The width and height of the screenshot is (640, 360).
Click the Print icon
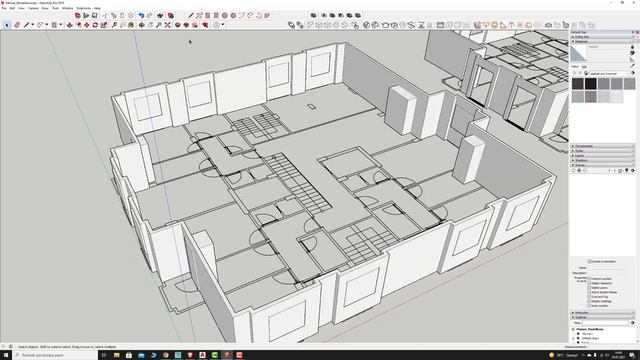pos(160,16)
